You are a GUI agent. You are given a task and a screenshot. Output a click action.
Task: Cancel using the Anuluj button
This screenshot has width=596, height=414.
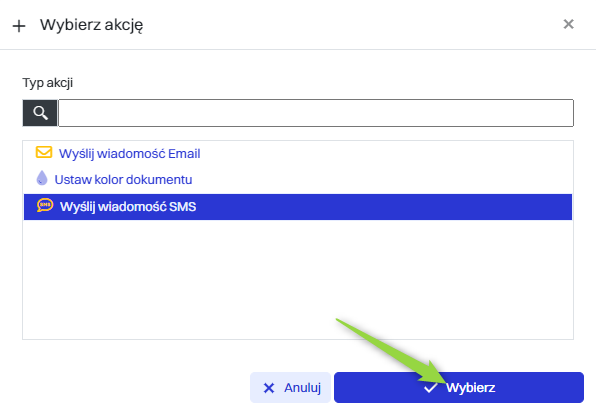click(x=290, y=387)
